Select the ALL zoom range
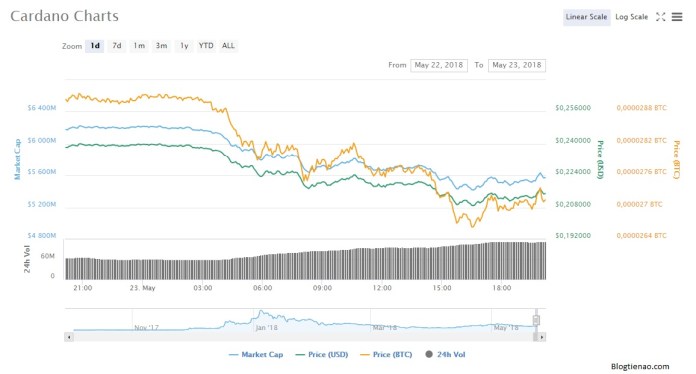 (x=228, y=46)
